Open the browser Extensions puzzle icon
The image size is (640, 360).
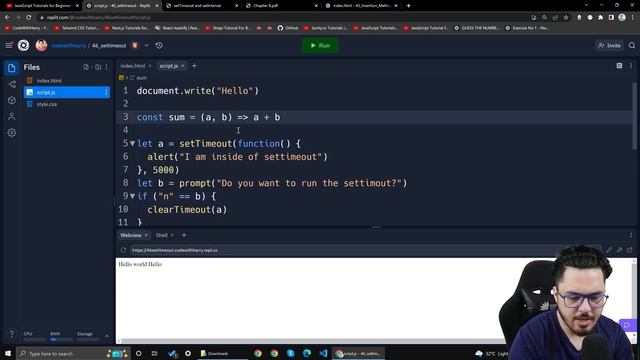(600, 18)
